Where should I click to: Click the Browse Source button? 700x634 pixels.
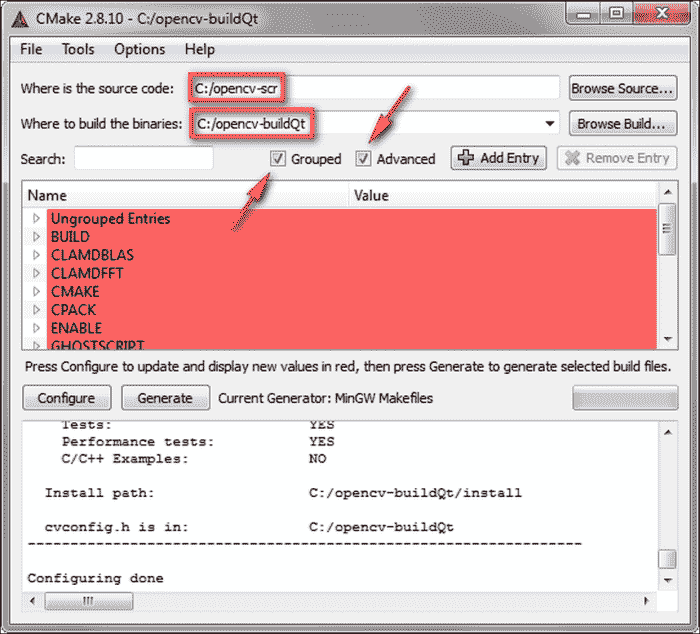click(x=623, y=88)
